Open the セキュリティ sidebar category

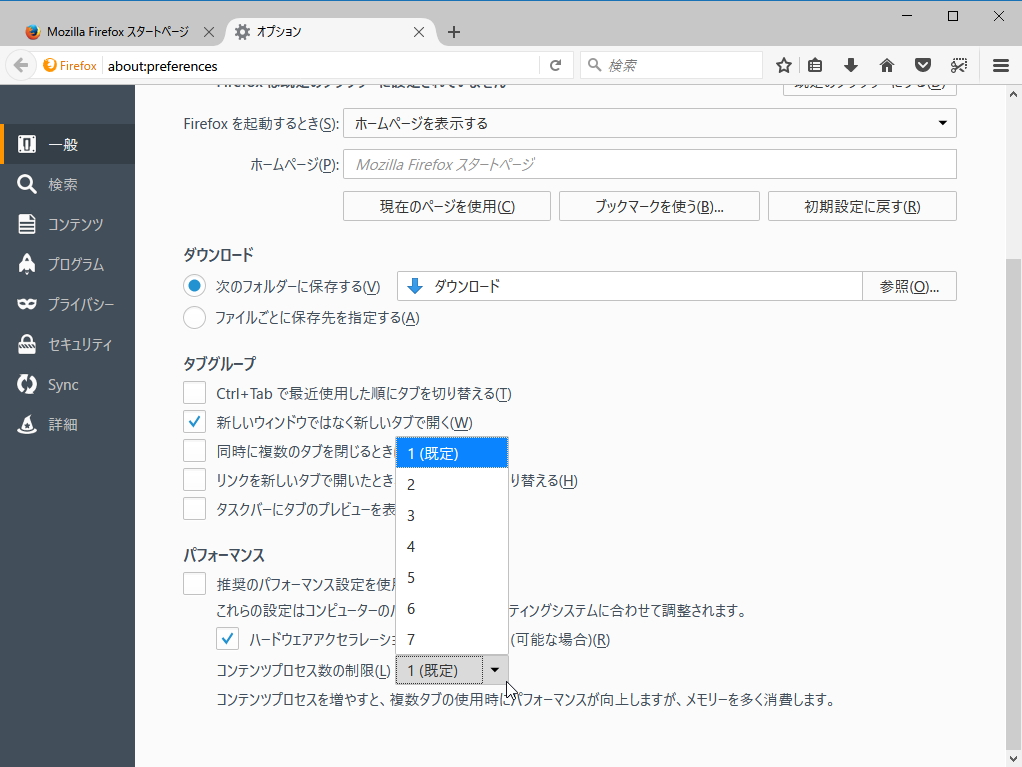tap(67, 344)
